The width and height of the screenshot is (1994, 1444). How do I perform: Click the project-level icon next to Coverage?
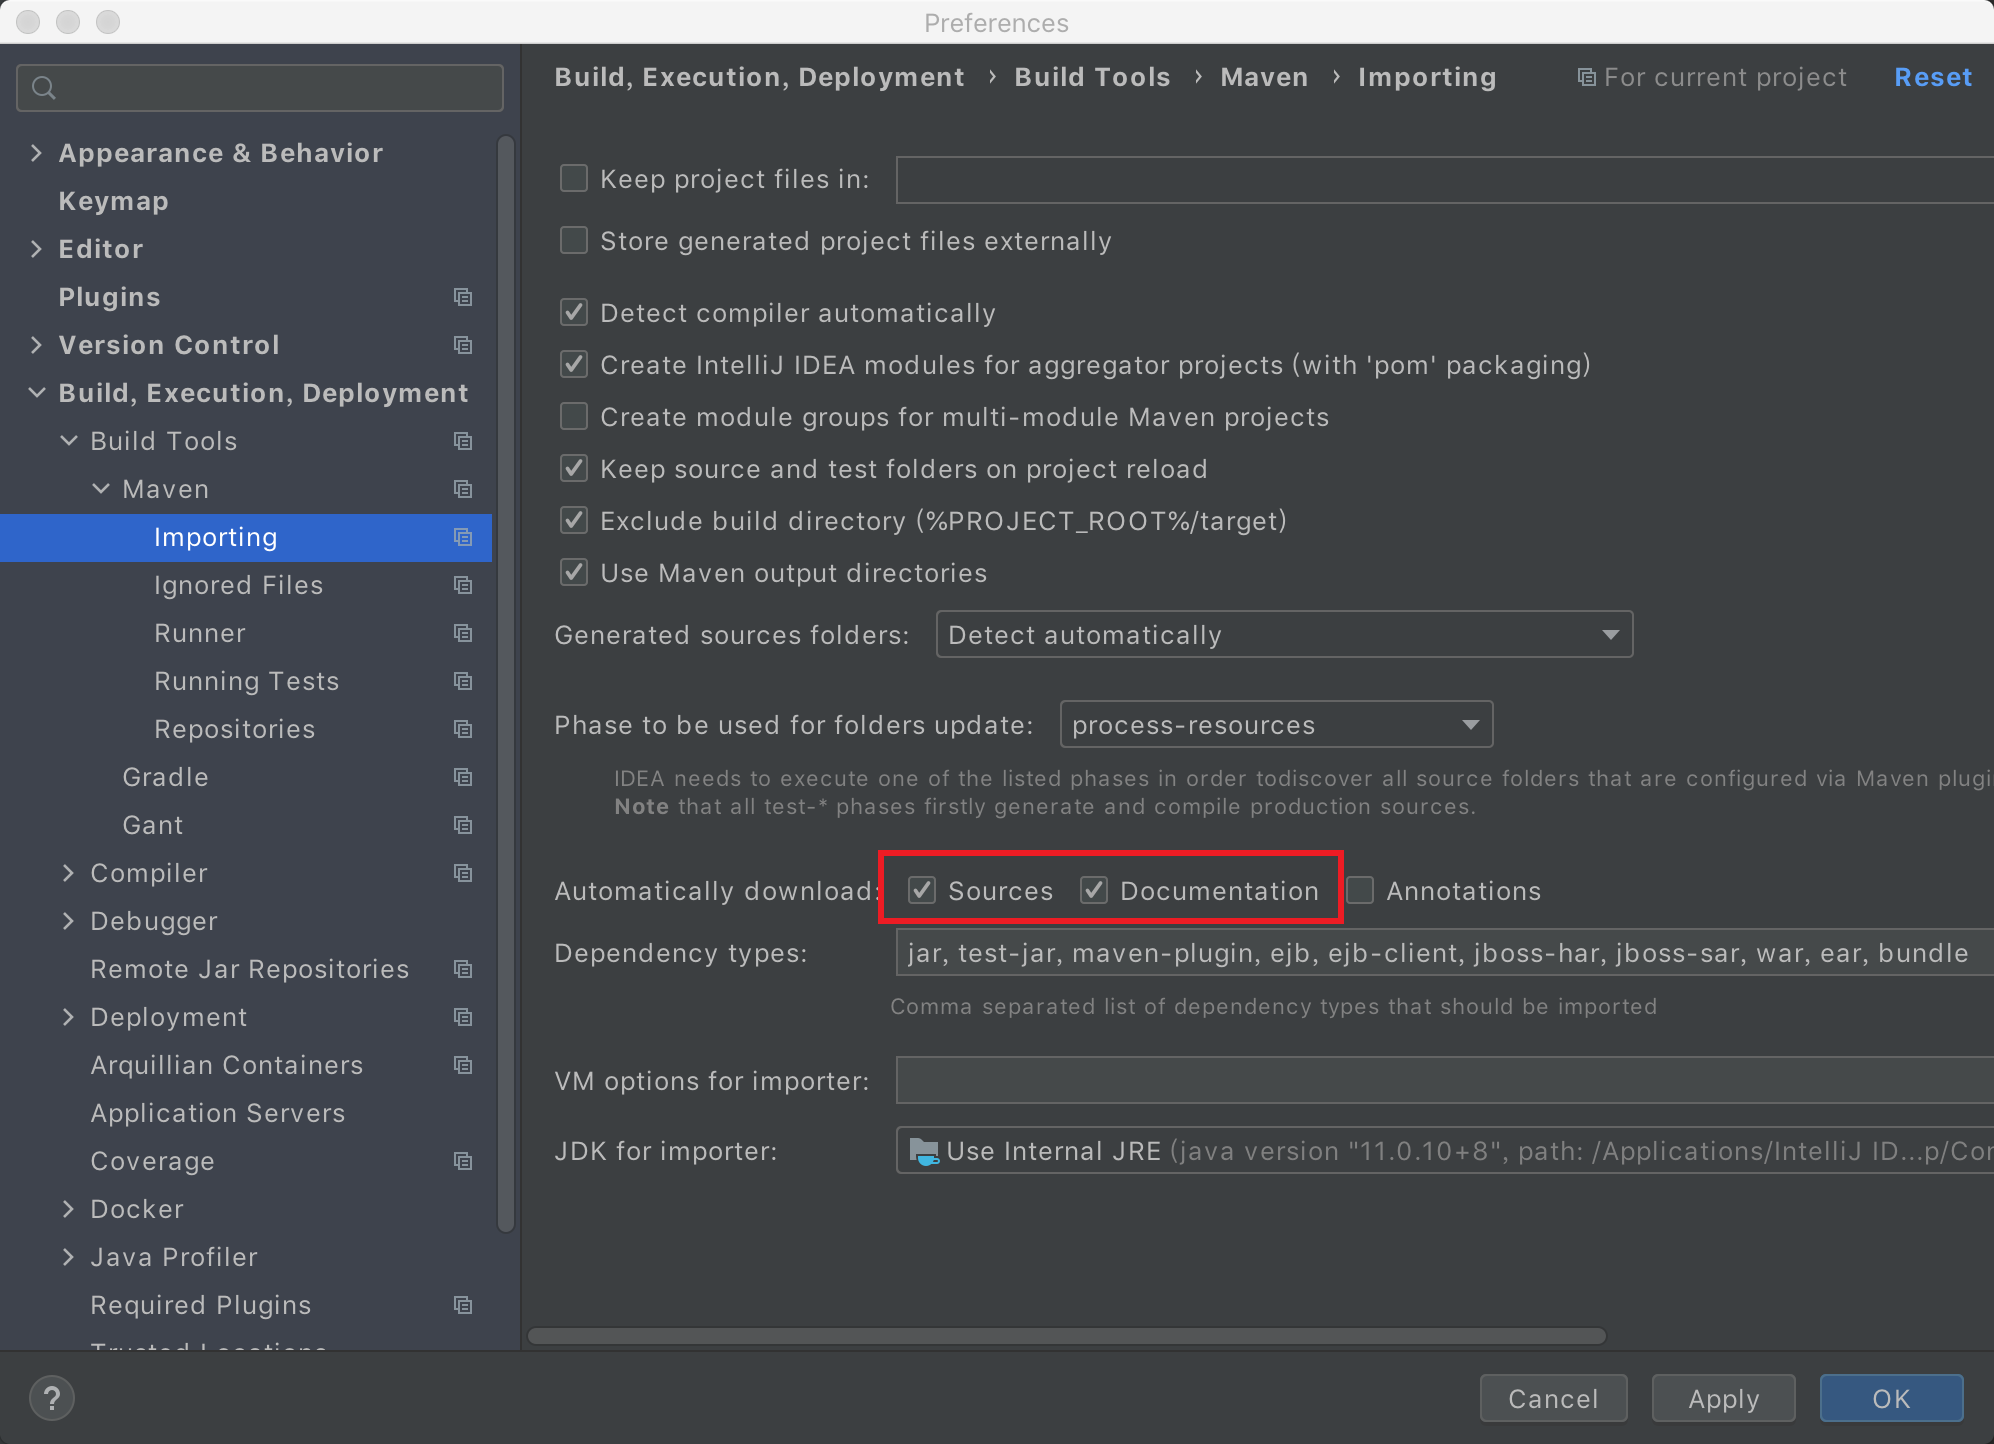tap(462, 1161)
